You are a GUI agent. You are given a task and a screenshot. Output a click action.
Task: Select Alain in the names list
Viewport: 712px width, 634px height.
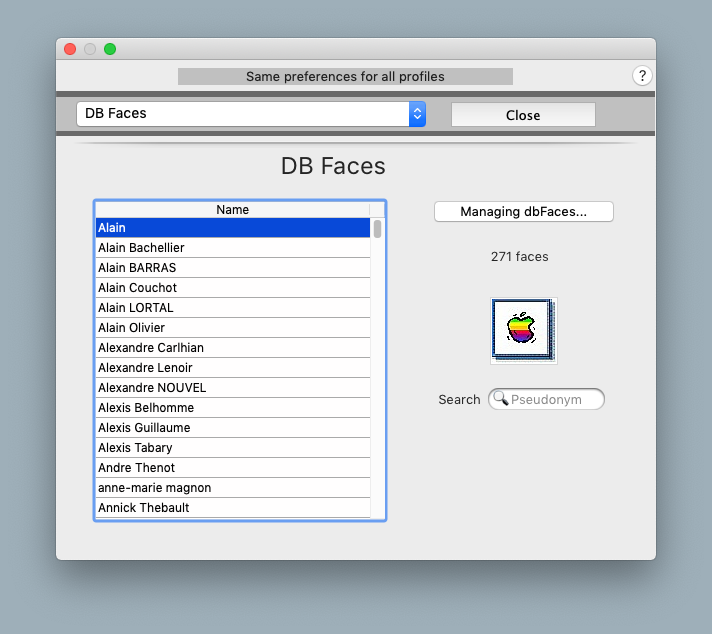(x=232, y=228)
